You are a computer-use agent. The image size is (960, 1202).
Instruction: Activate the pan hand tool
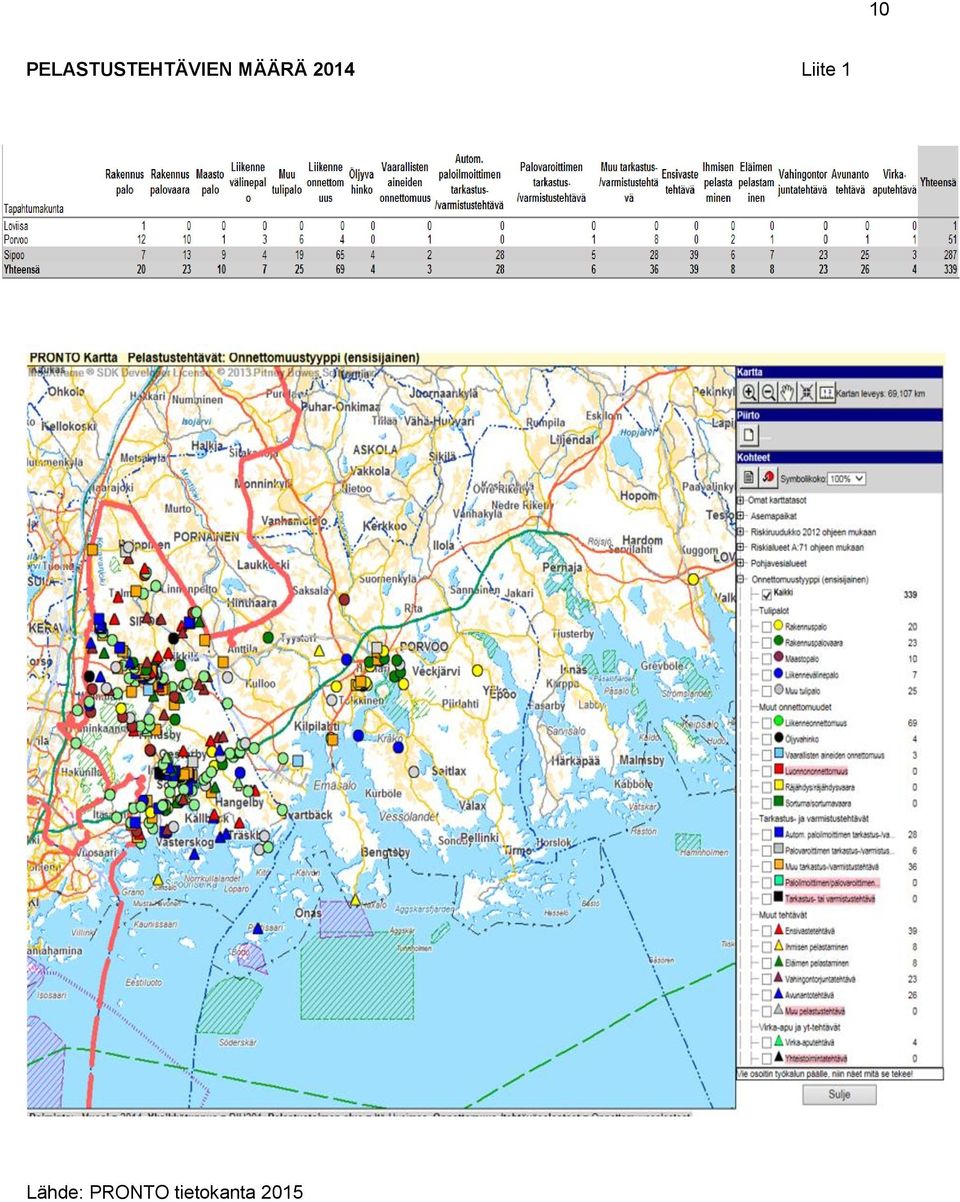click(x=788, y=393)
